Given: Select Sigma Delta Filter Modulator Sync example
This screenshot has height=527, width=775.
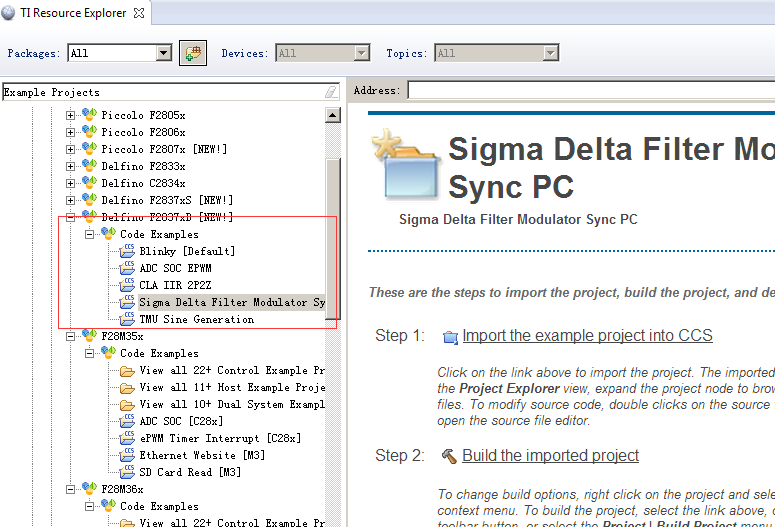Looking at the screenshot, I should coord(232,302).
